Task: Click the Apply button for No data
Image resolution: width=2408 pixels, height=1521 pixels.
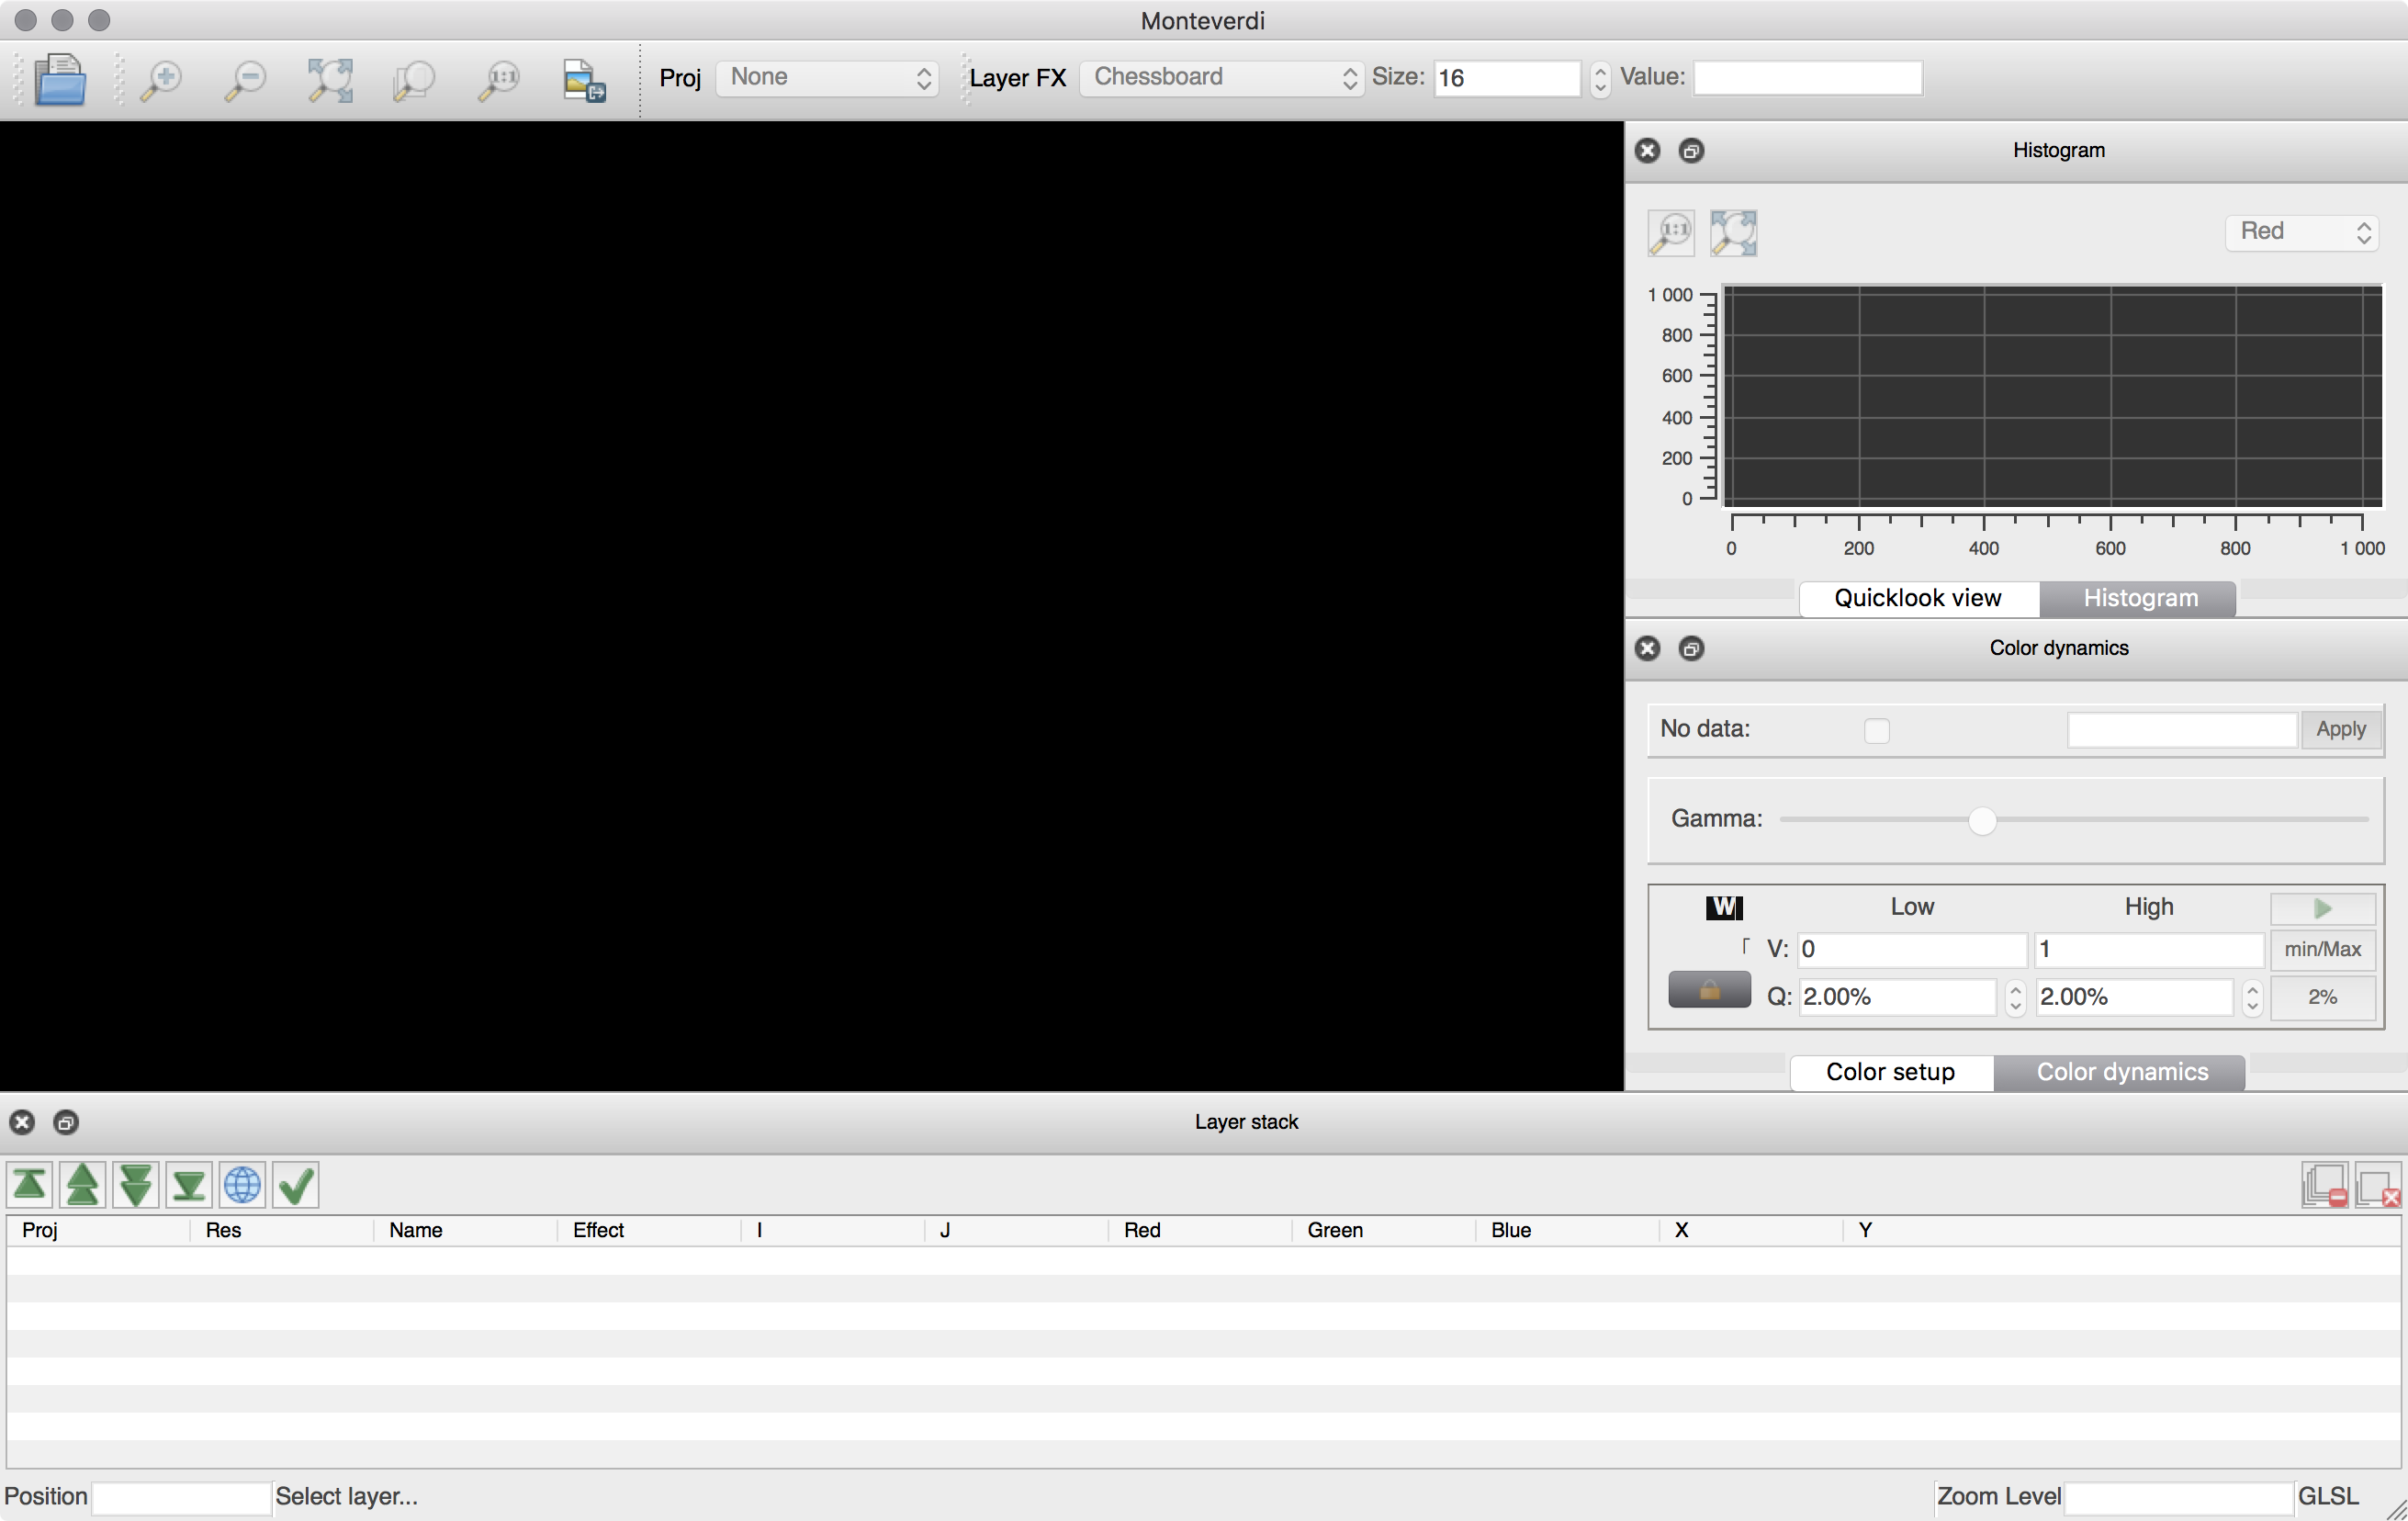Action: 2341,730
